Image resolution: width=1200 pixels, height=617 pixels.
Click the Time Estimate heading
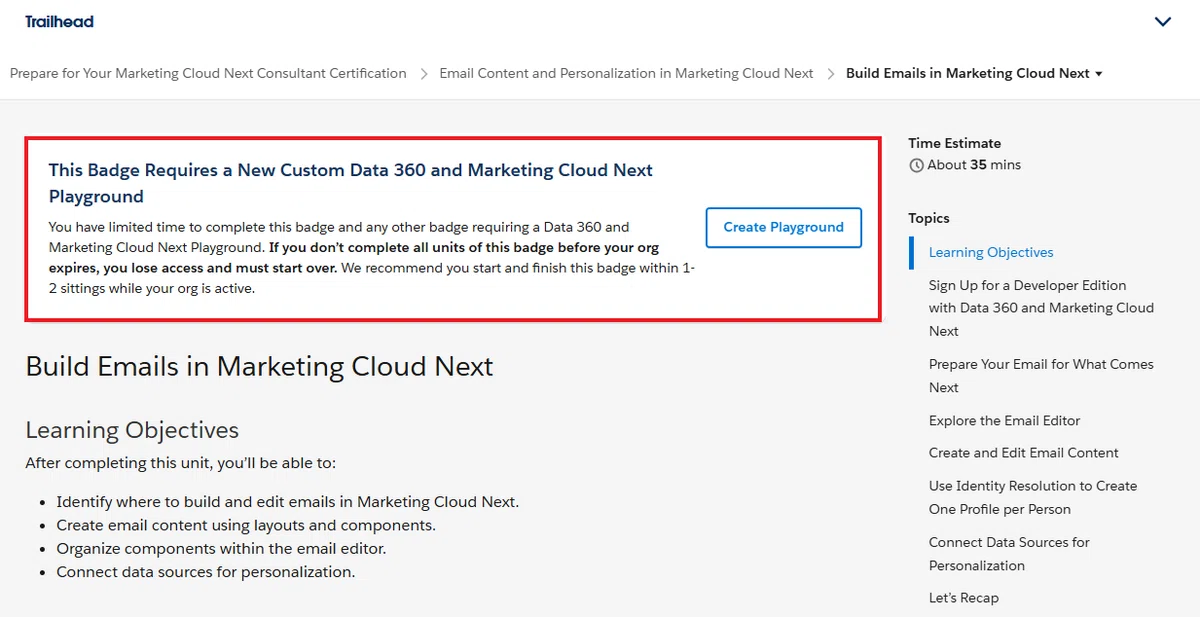tap(954, 143)
